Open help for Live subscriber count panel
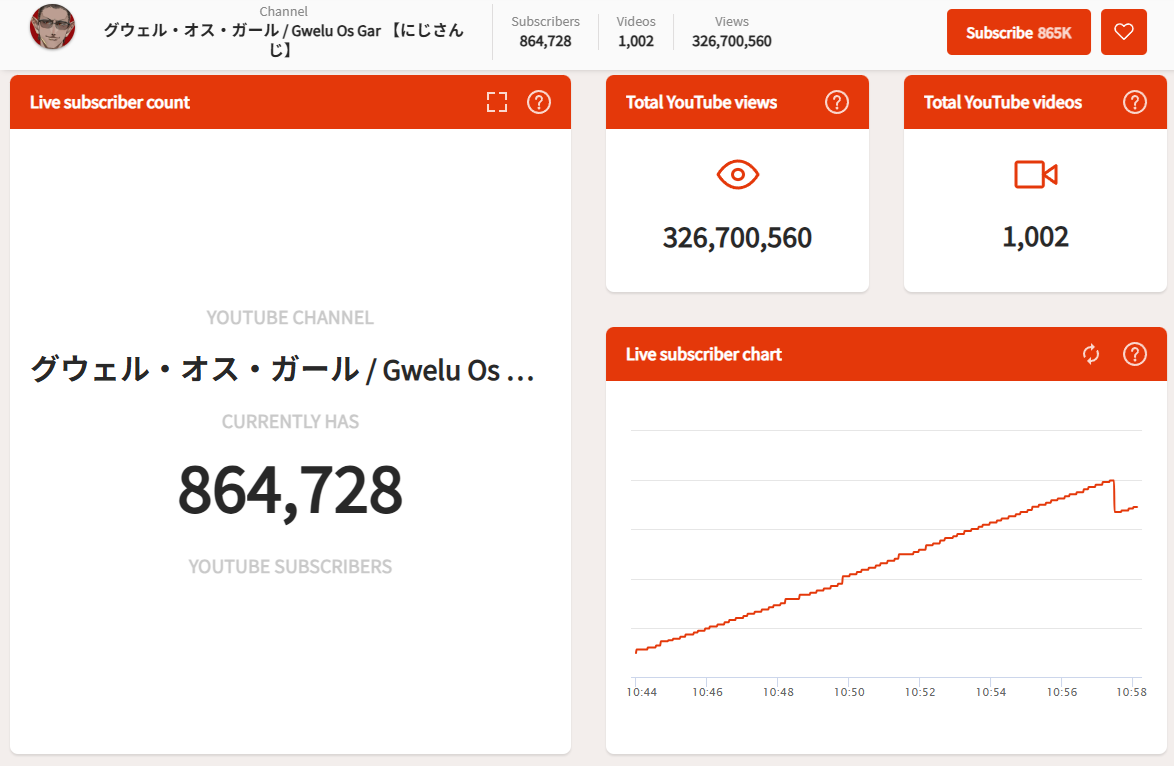1174x766 pixels. click(539, 102)
